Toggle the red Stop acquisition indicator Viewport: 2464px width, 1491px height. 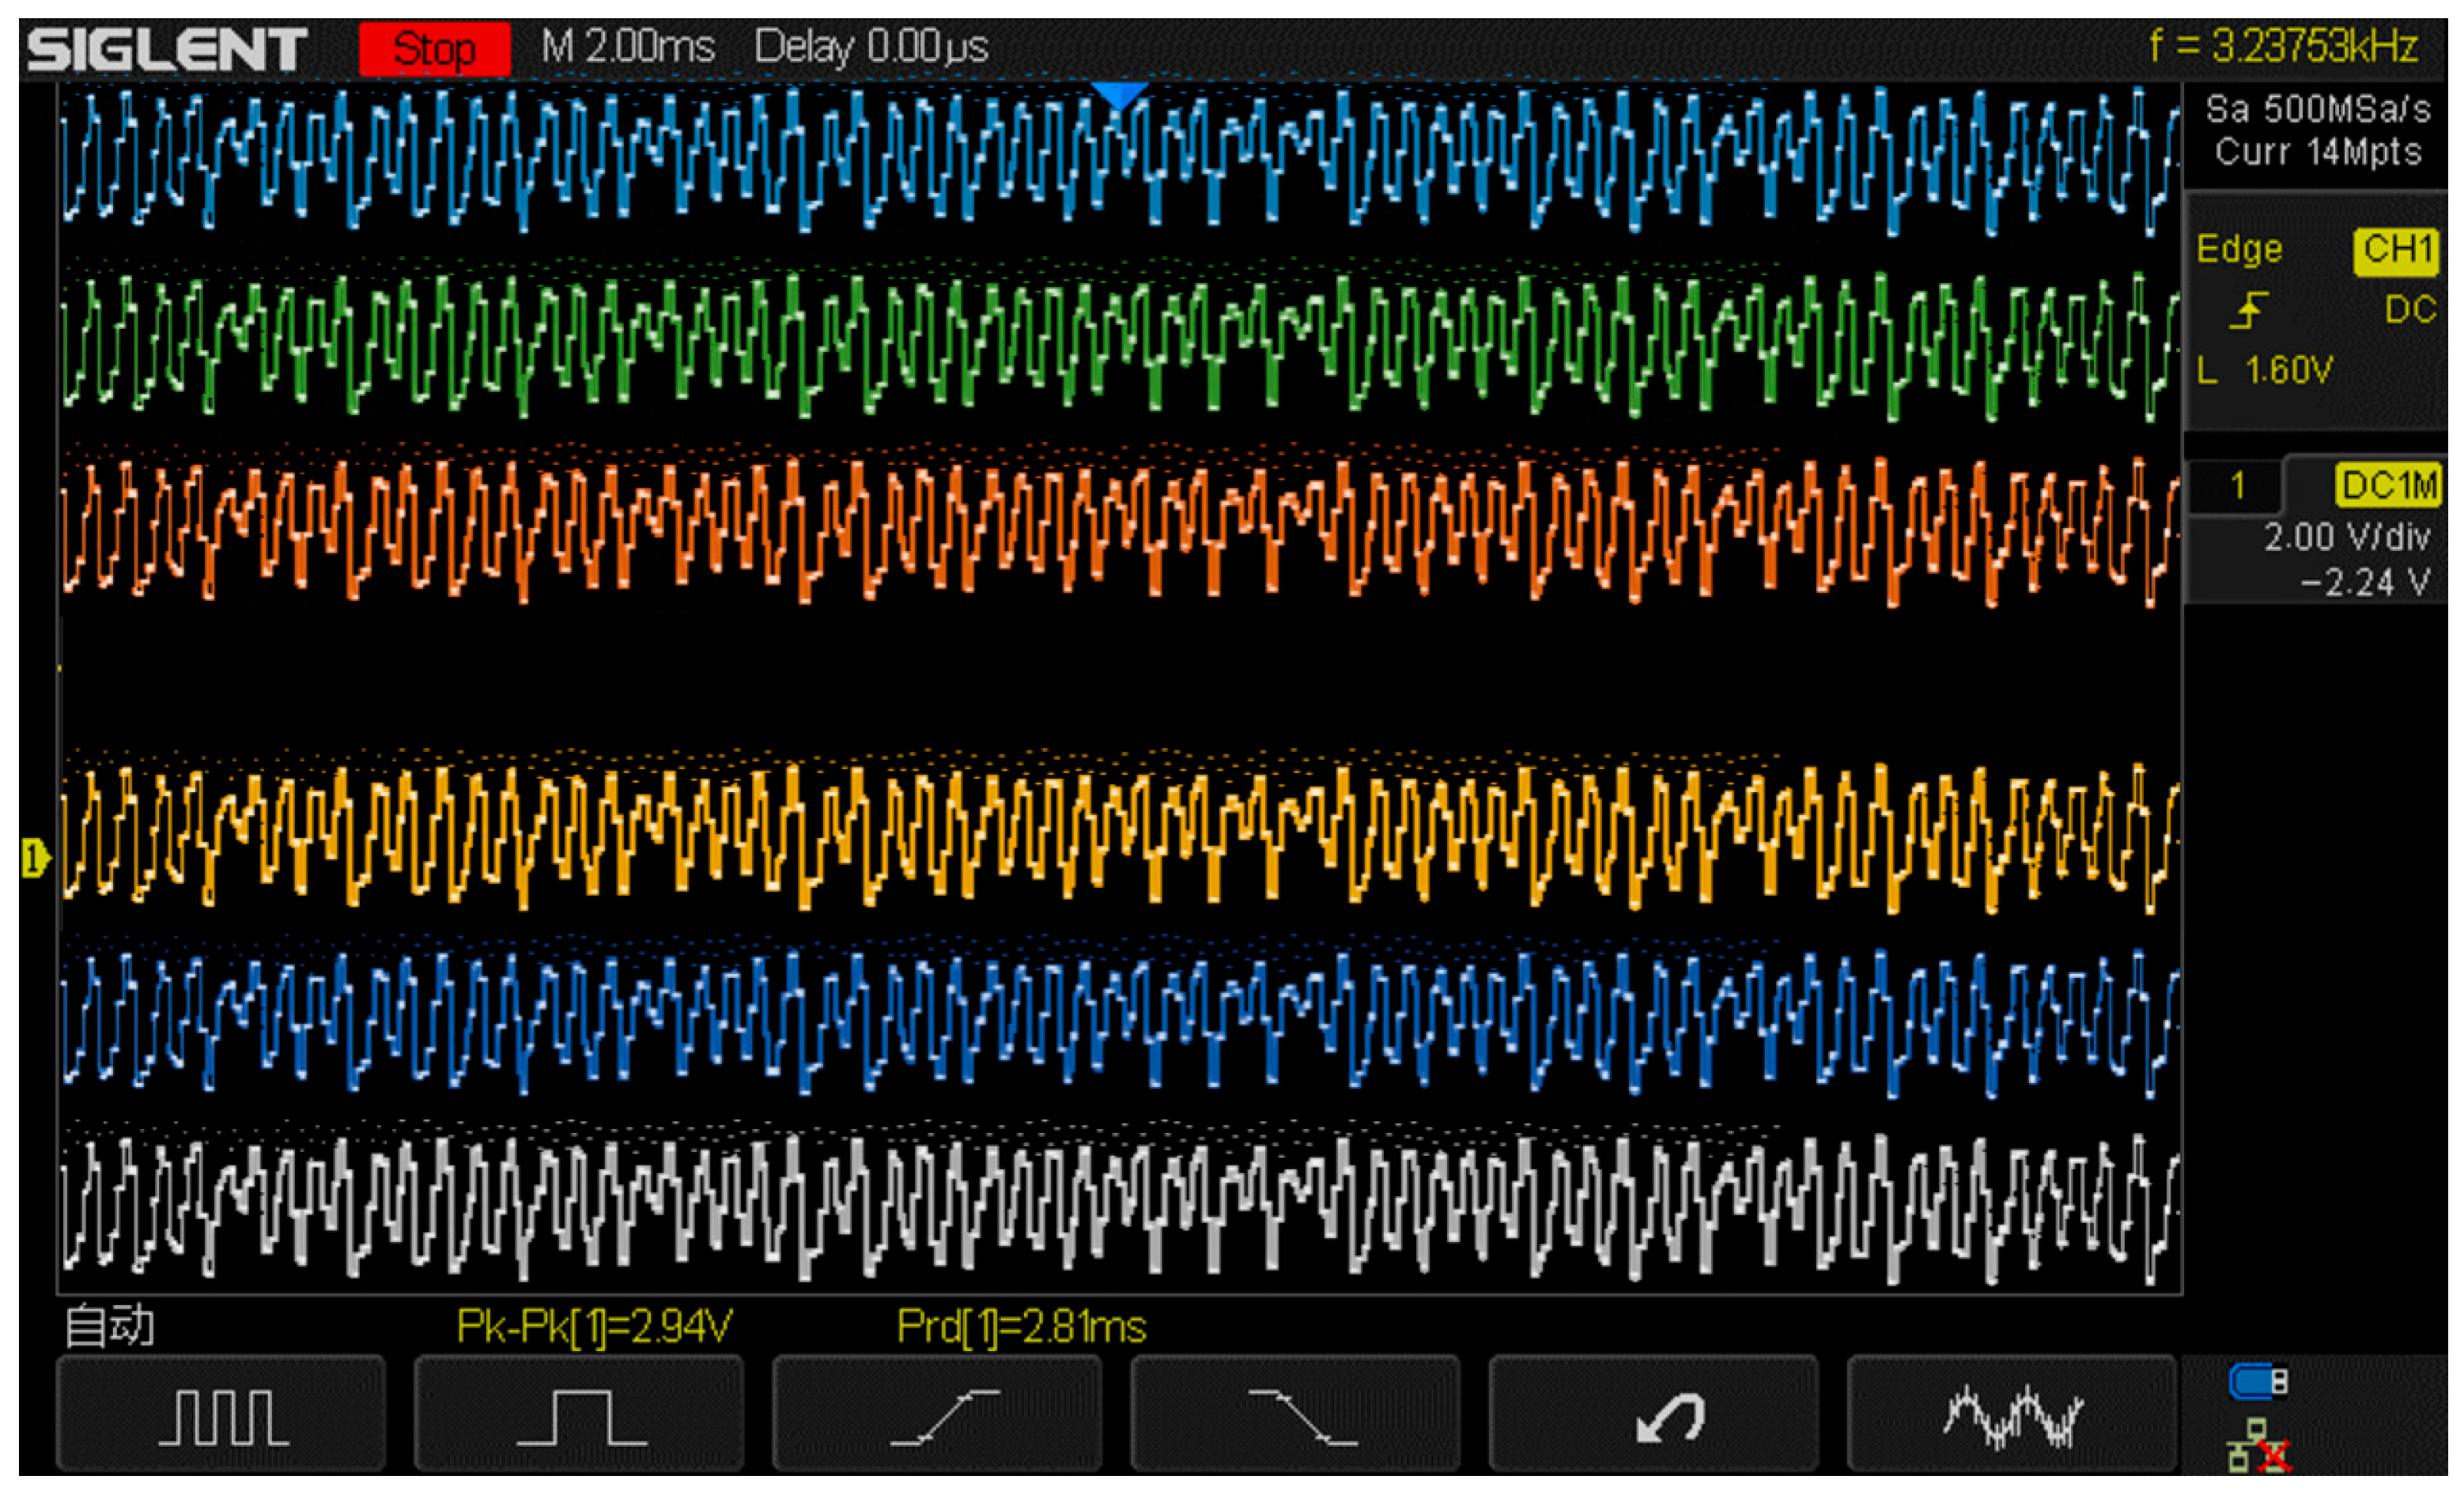[435, 48]
